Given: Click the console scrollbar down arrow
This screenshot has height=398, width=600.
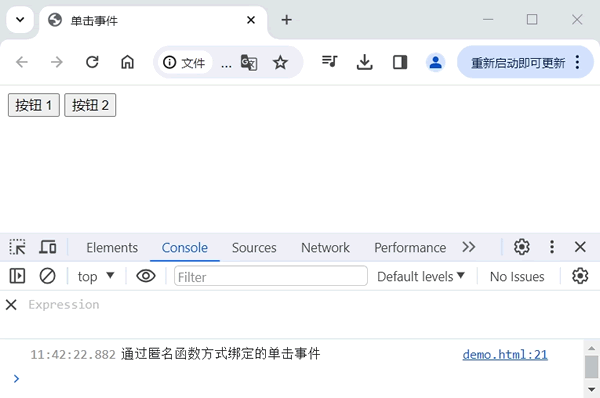Looking at the screenshot, I should pos(592,390).
